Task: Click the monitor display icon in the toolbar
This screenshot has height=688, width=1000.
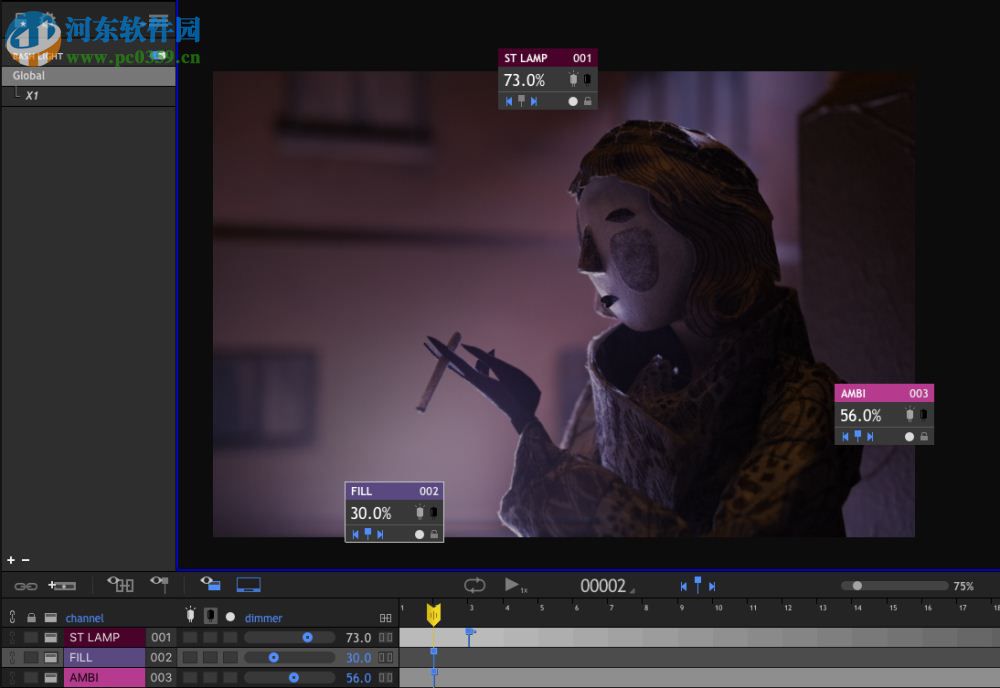Action: (x=248, y=584)
